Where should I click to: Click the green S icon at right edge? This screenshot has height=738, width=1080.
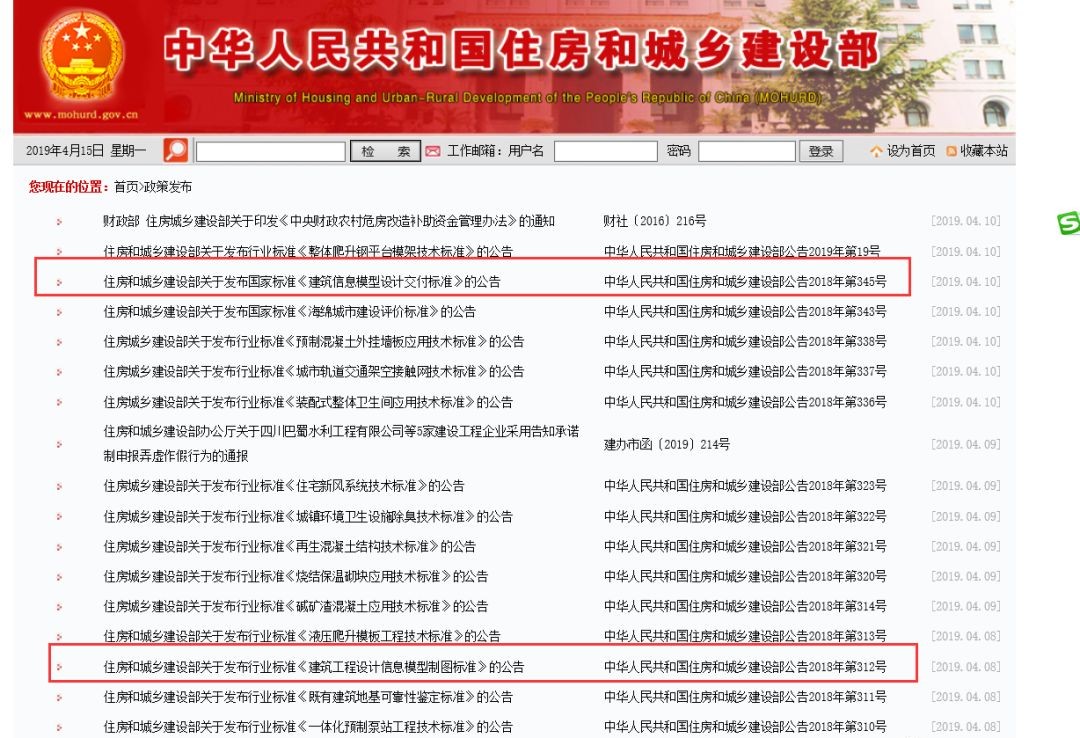click(x=1068, y=223)
